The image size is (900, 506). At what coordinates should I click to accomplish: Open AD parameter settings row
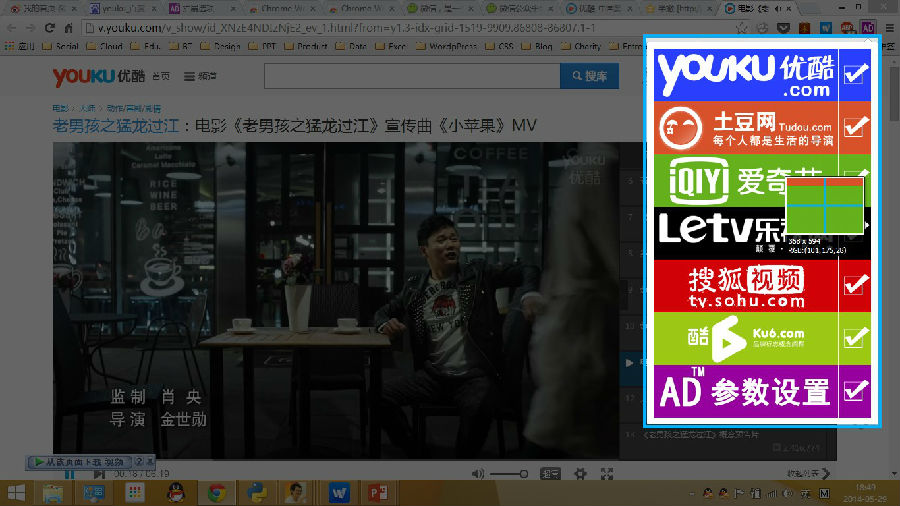(x=745, y=391)
